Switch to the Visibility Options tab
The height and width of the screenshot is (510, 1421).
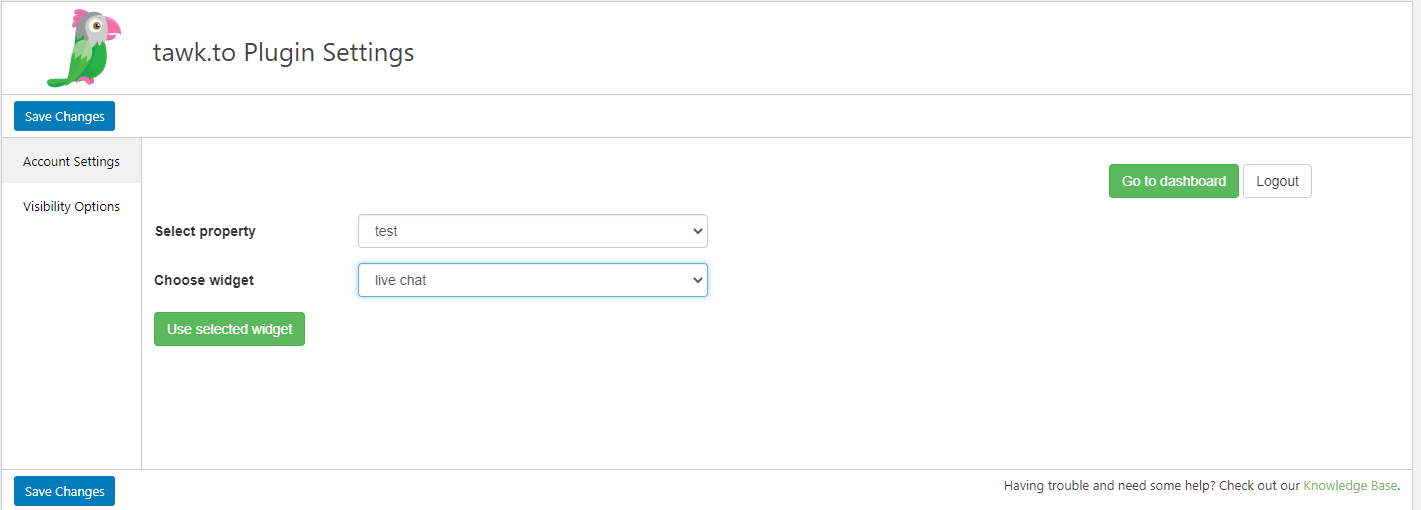pyautogui.click(x=71, y=206)
